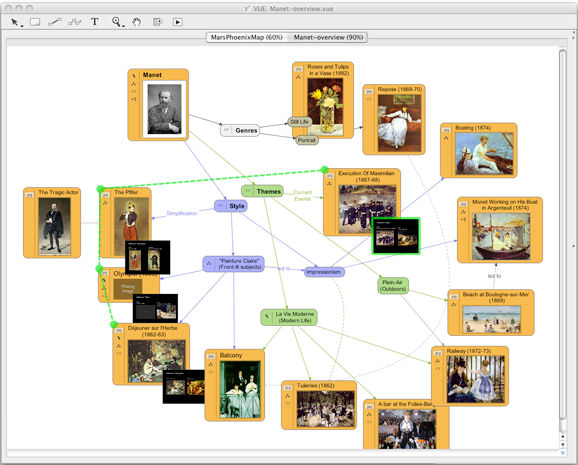Select the Still Life genre node

299,122
